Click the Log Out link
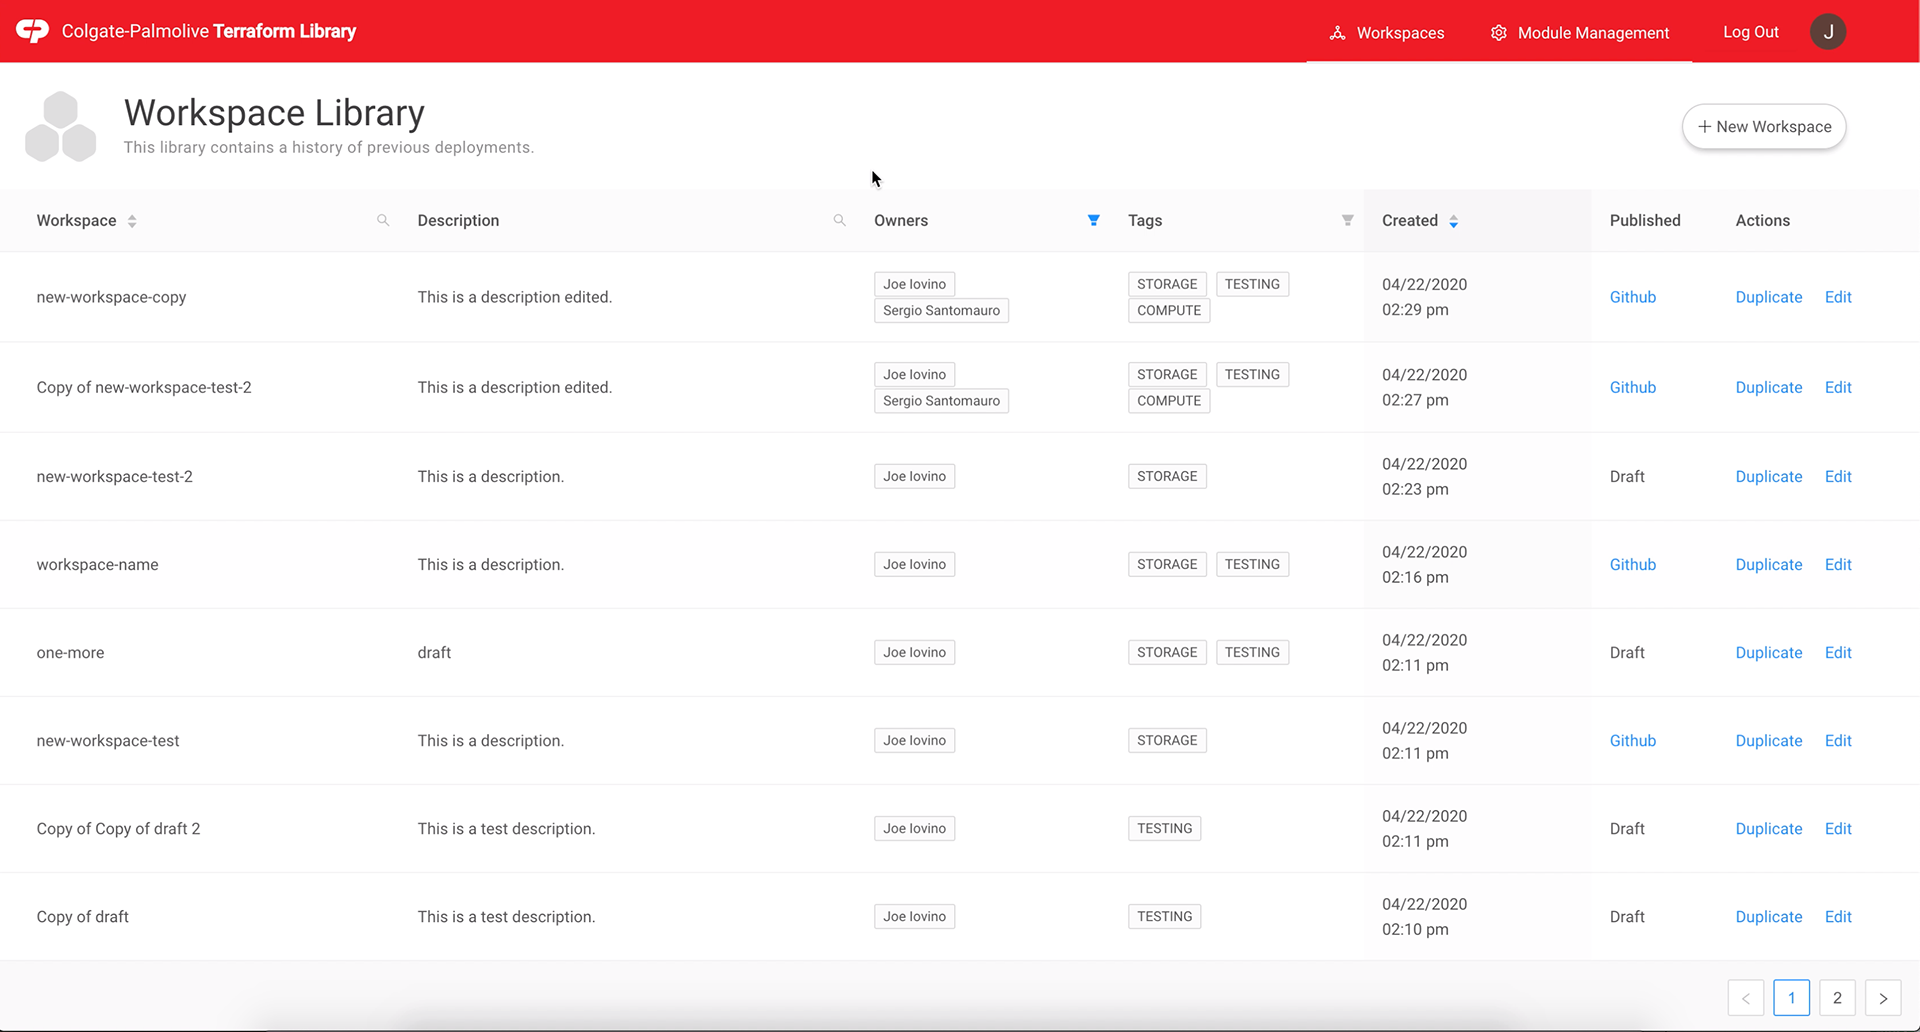Viewport: 1920px width, 1032px height. coord(1750,32)
